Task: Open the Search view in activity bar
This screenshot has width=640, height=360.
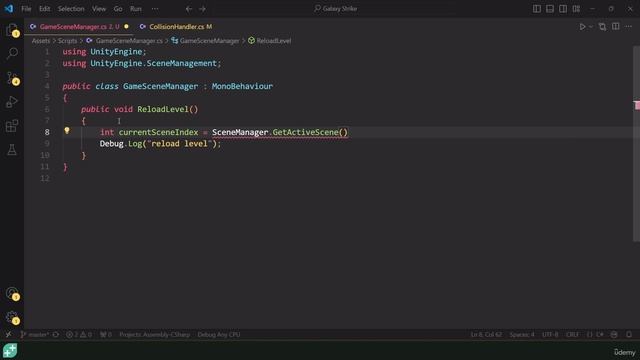Action: coord(12,53)
